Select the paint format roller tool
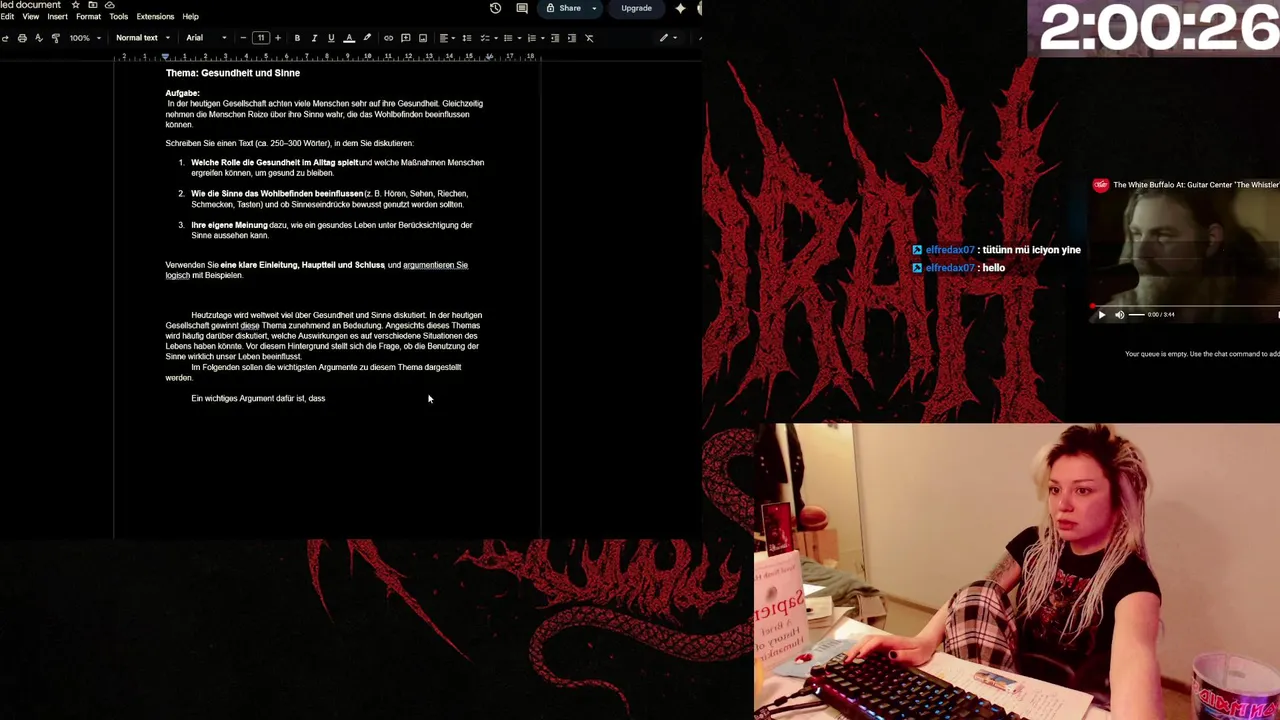 (55, 38)
